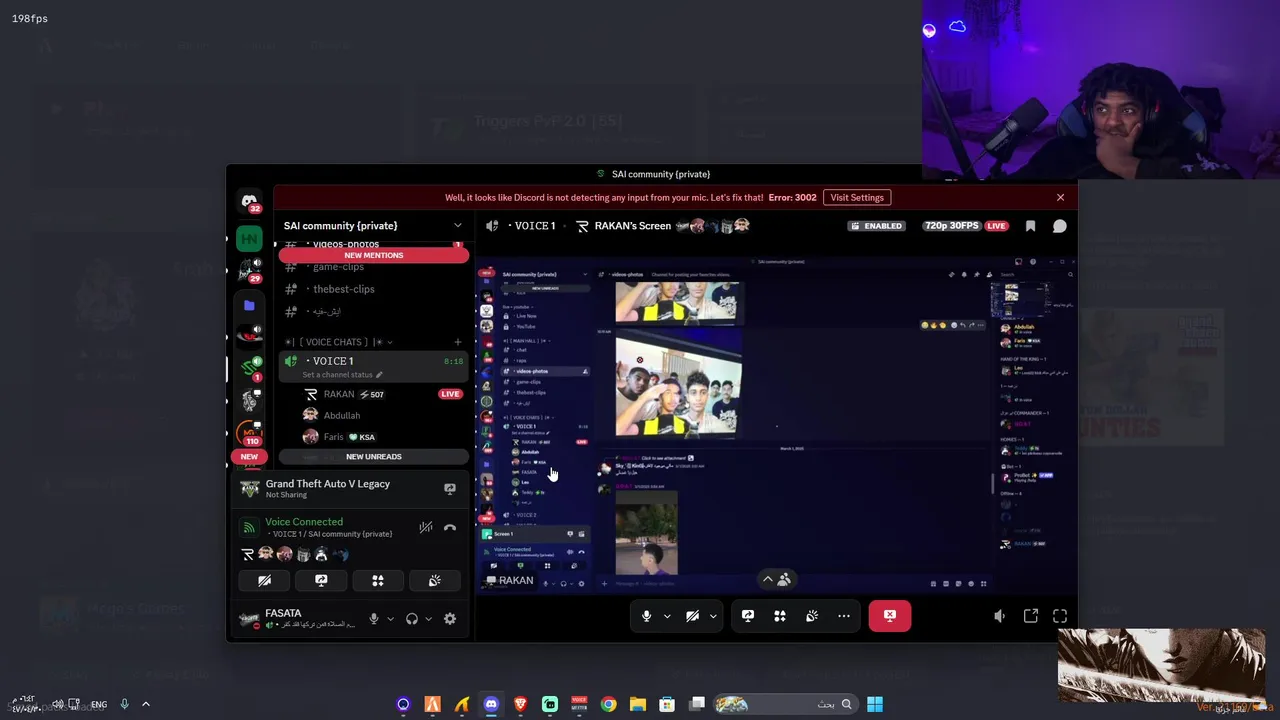The image size is (1280, 720).
Task: Open Discord from the taskbar
Action: (491, 704)
